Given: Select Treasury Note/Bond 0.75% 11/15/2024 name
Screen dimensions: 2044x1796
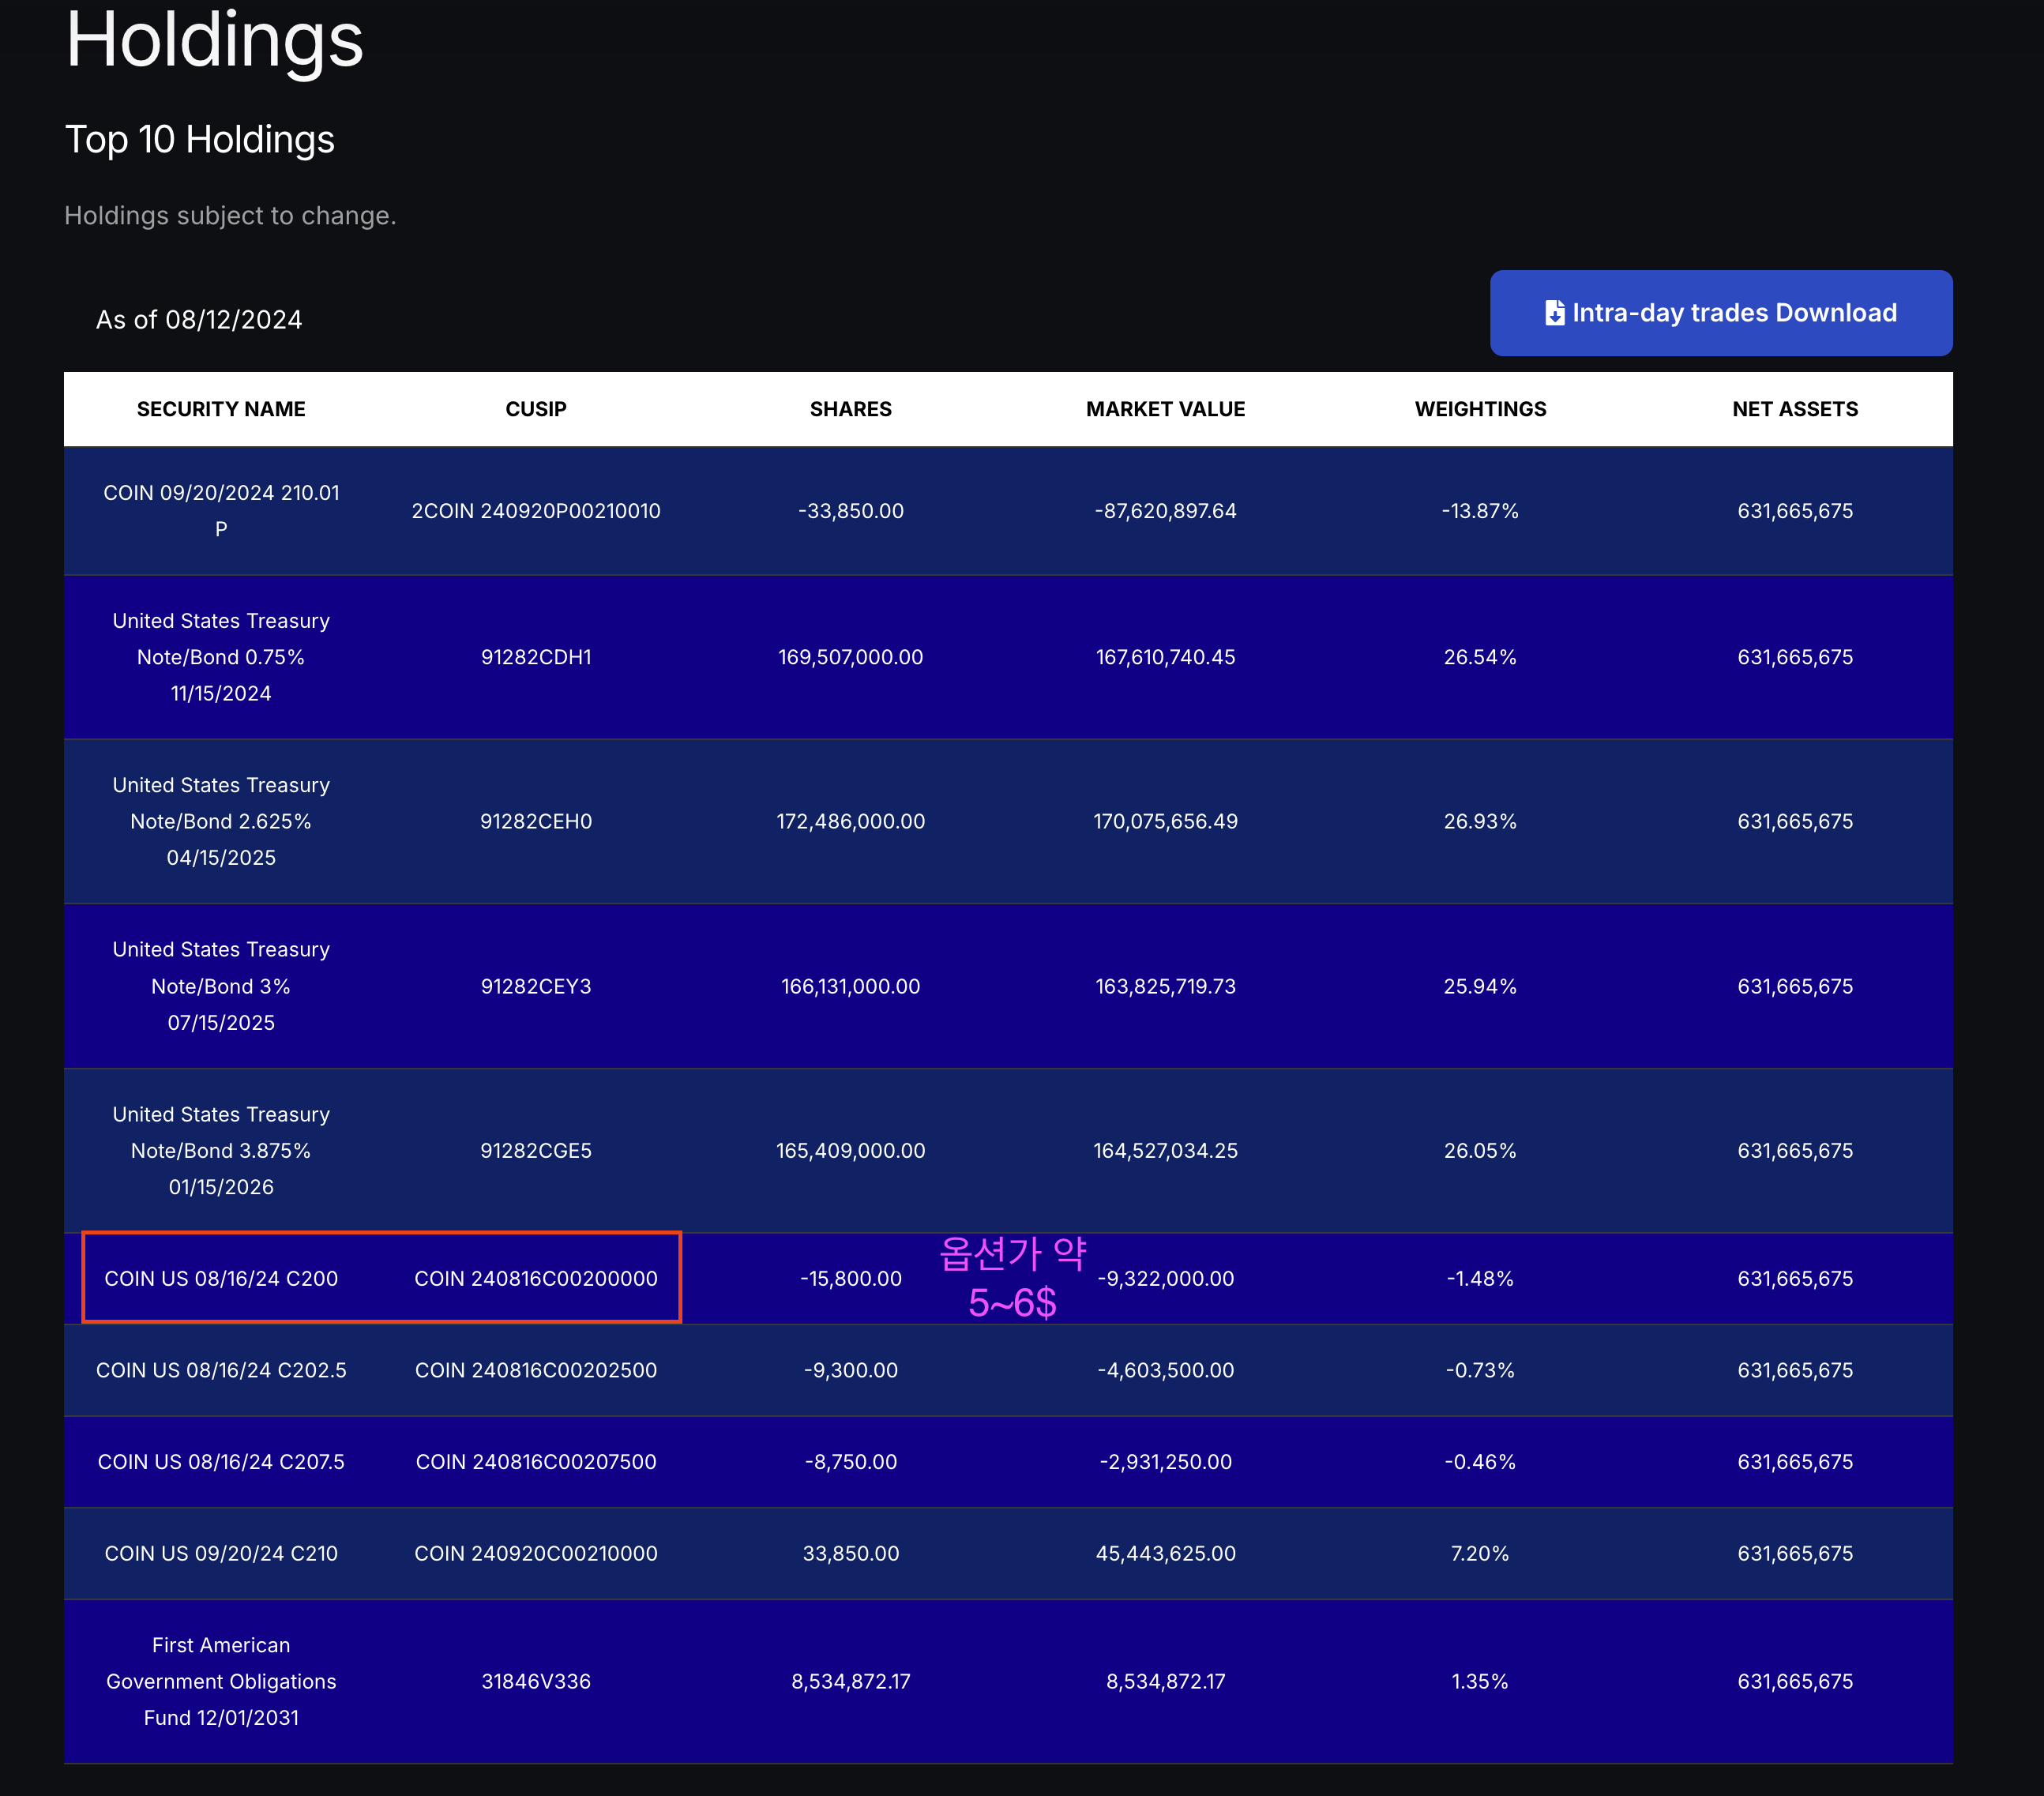Looking at the screenshot, I should click(221, 657).
